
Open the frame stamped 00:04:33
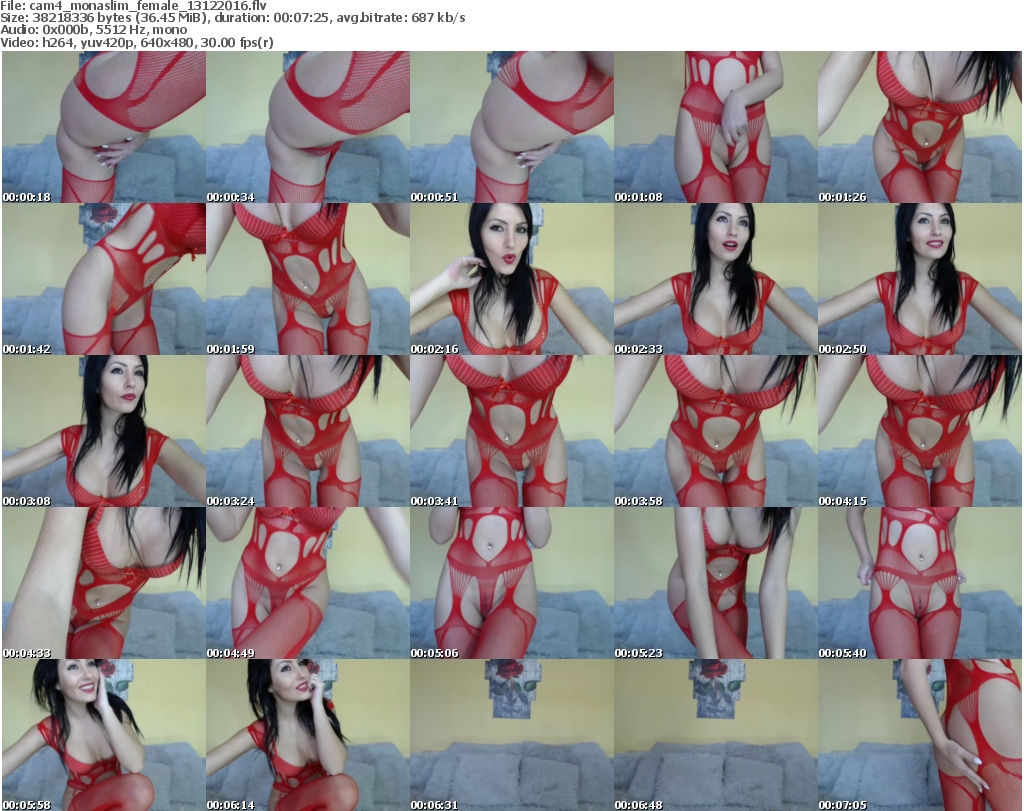pos(104,583)
